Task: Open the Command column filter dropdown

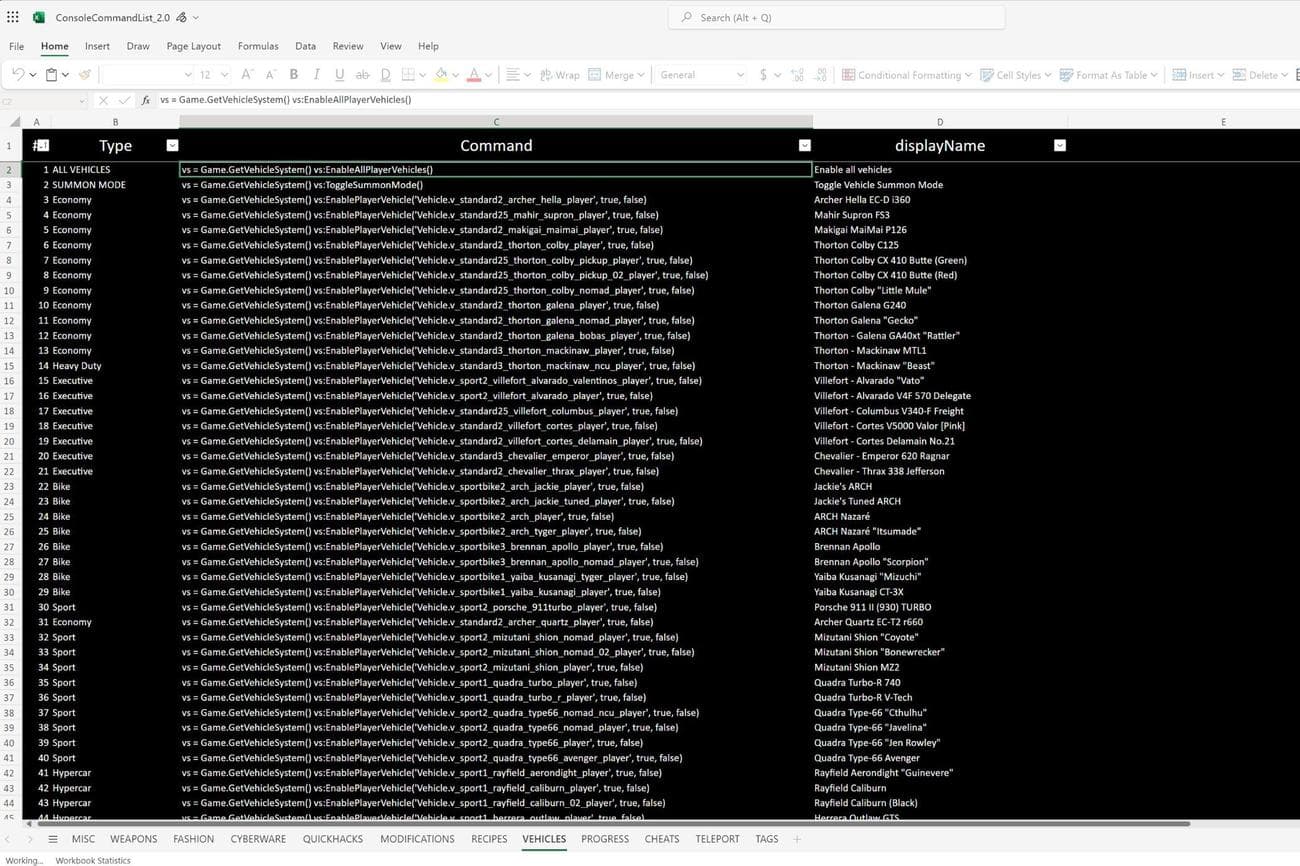Action: [x=804, y=146]
